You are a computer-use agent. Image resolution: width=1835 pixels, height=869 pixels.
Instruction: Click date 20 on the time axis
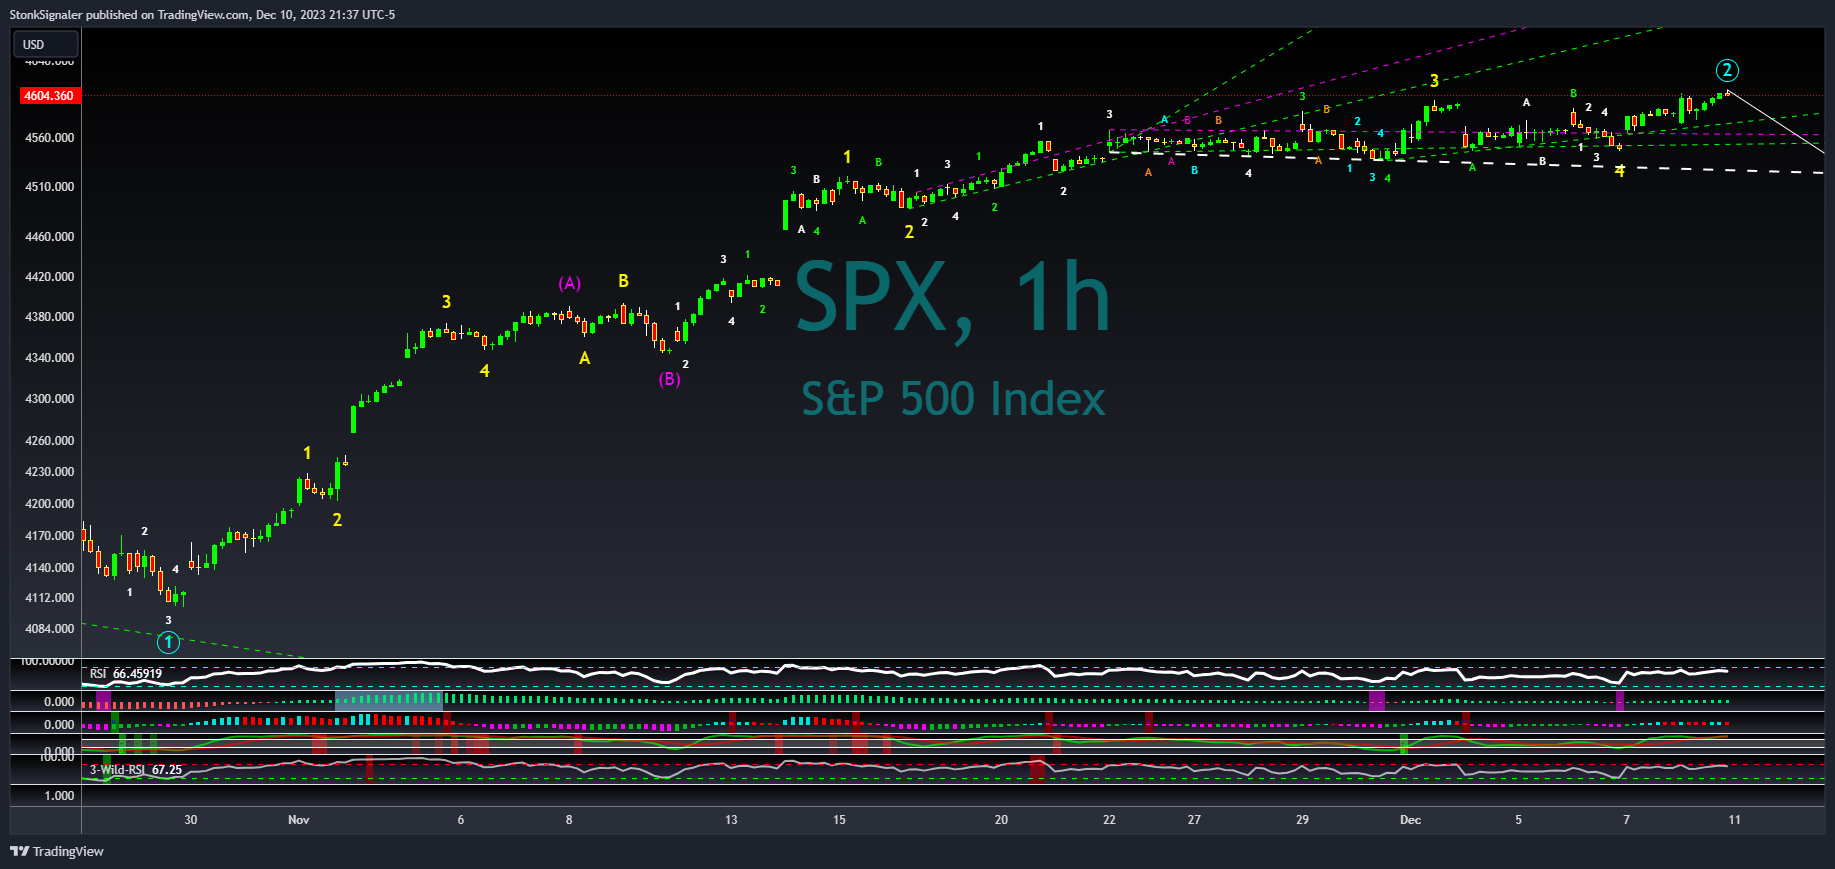tap(1001, 820)
